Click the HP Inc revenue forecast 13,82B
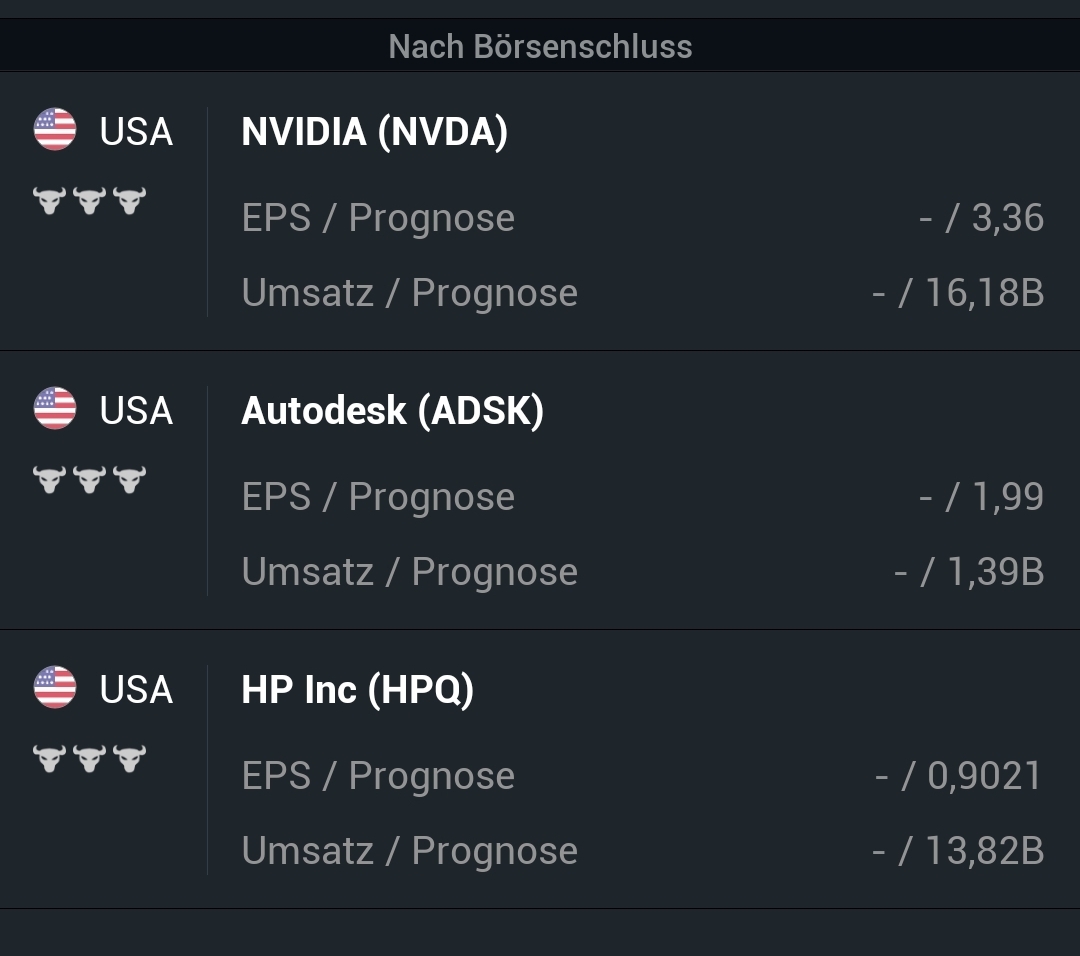The width and height of the screenshot is (1080, 956). click(984, 851)
